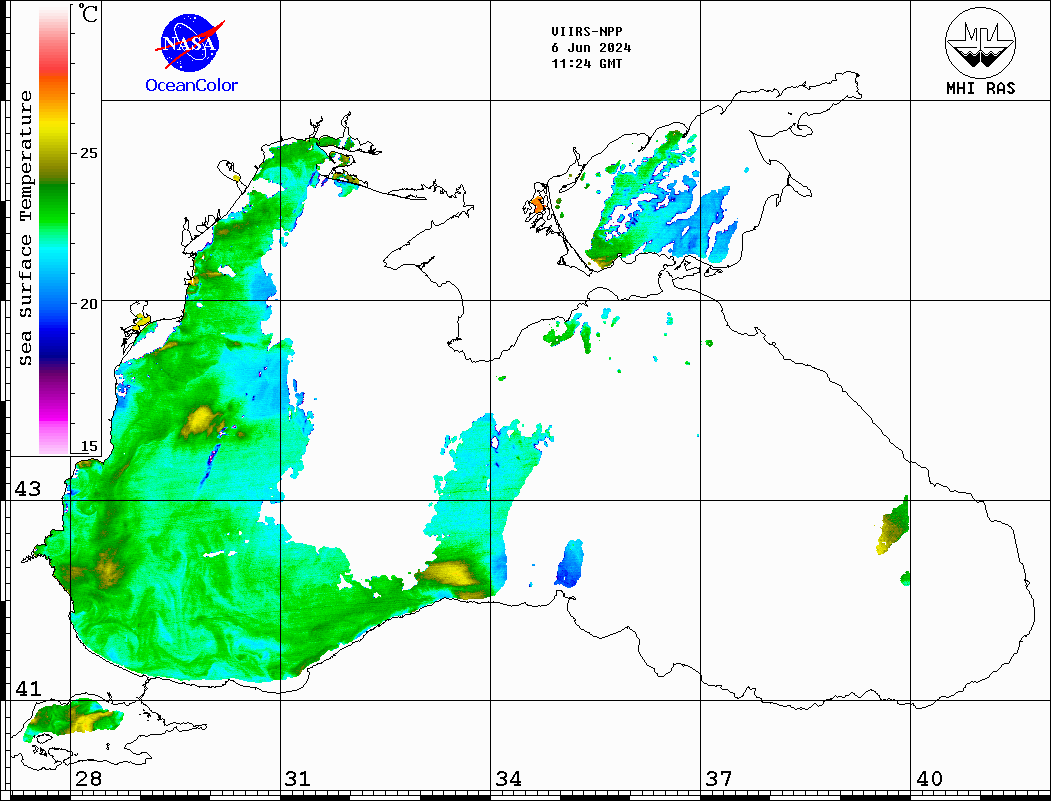The image size is (1051, 801).
Task: Click the 20 tick label on the scale
Action: [x=89, y=304]
